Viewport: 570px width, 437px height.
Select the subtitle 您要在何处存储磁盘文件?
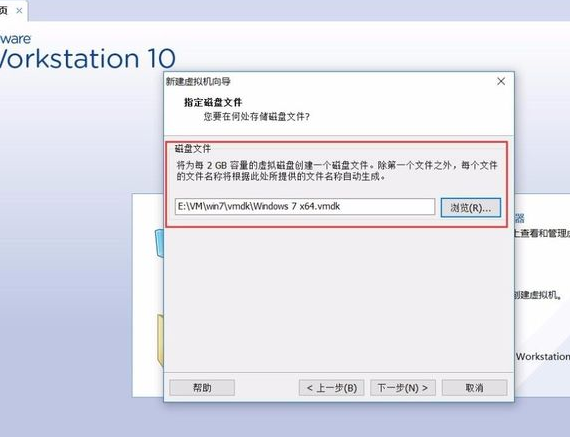256,117
